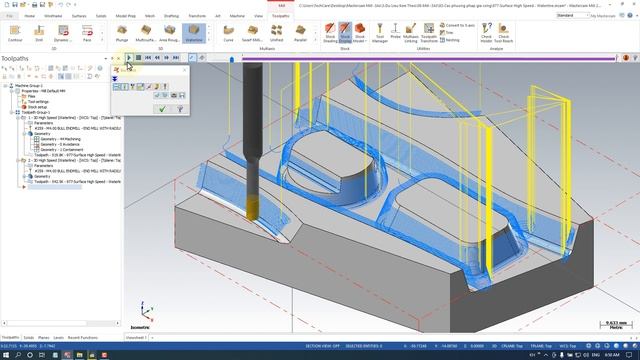Select Tool settings tree item
Image resolution: width=640 pixels, height=360 pixels.
click(38, 102)
